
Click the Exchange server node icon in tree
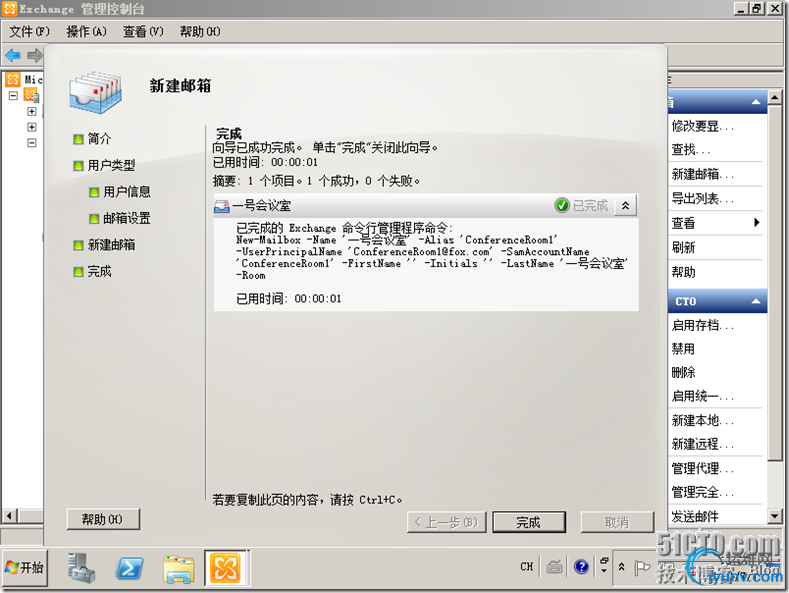(x=31, y=95)
